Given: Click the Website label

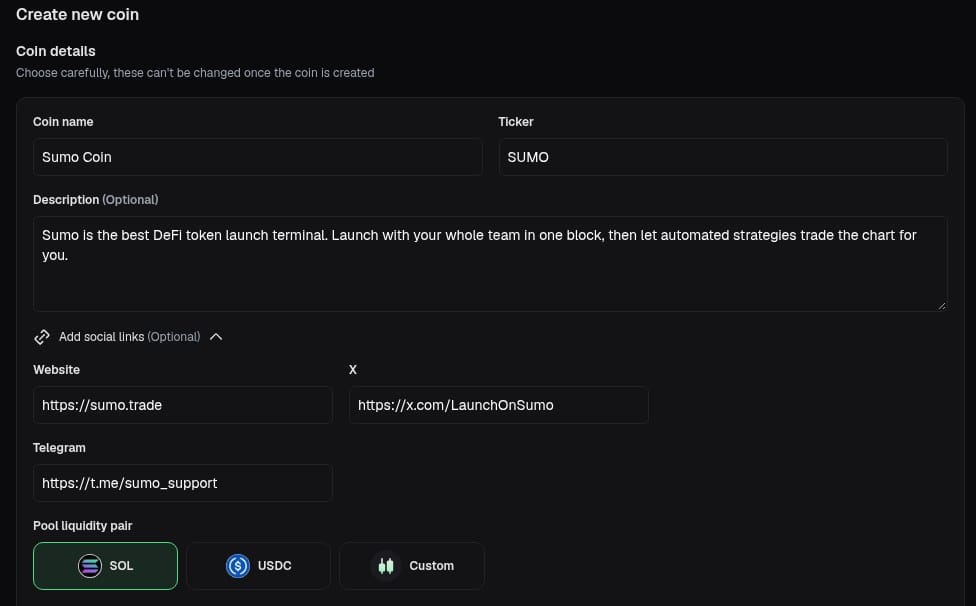Looking at the screenshot, I should [x=56, y=370].
